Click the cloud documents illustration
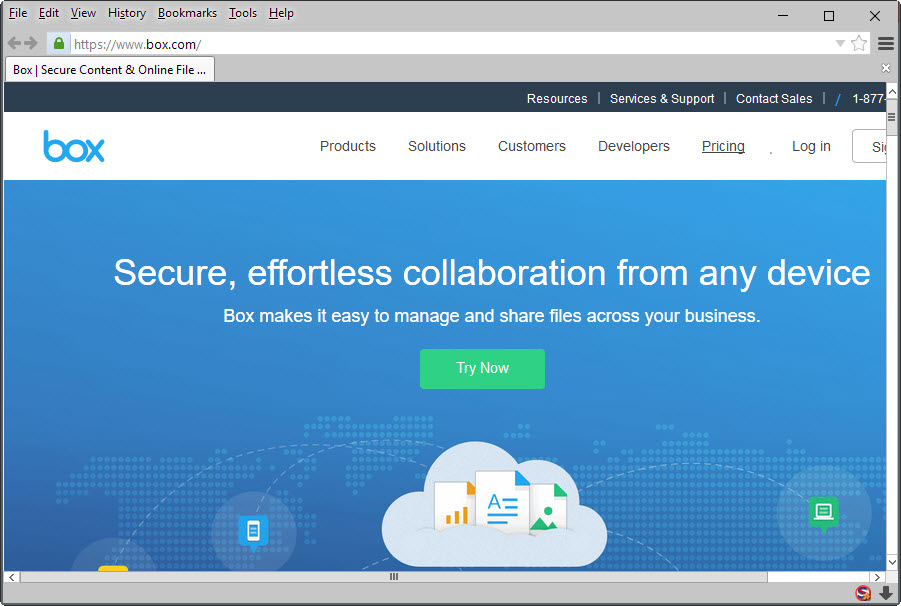This screenshot has width=901, height=606. pos(494,504)
